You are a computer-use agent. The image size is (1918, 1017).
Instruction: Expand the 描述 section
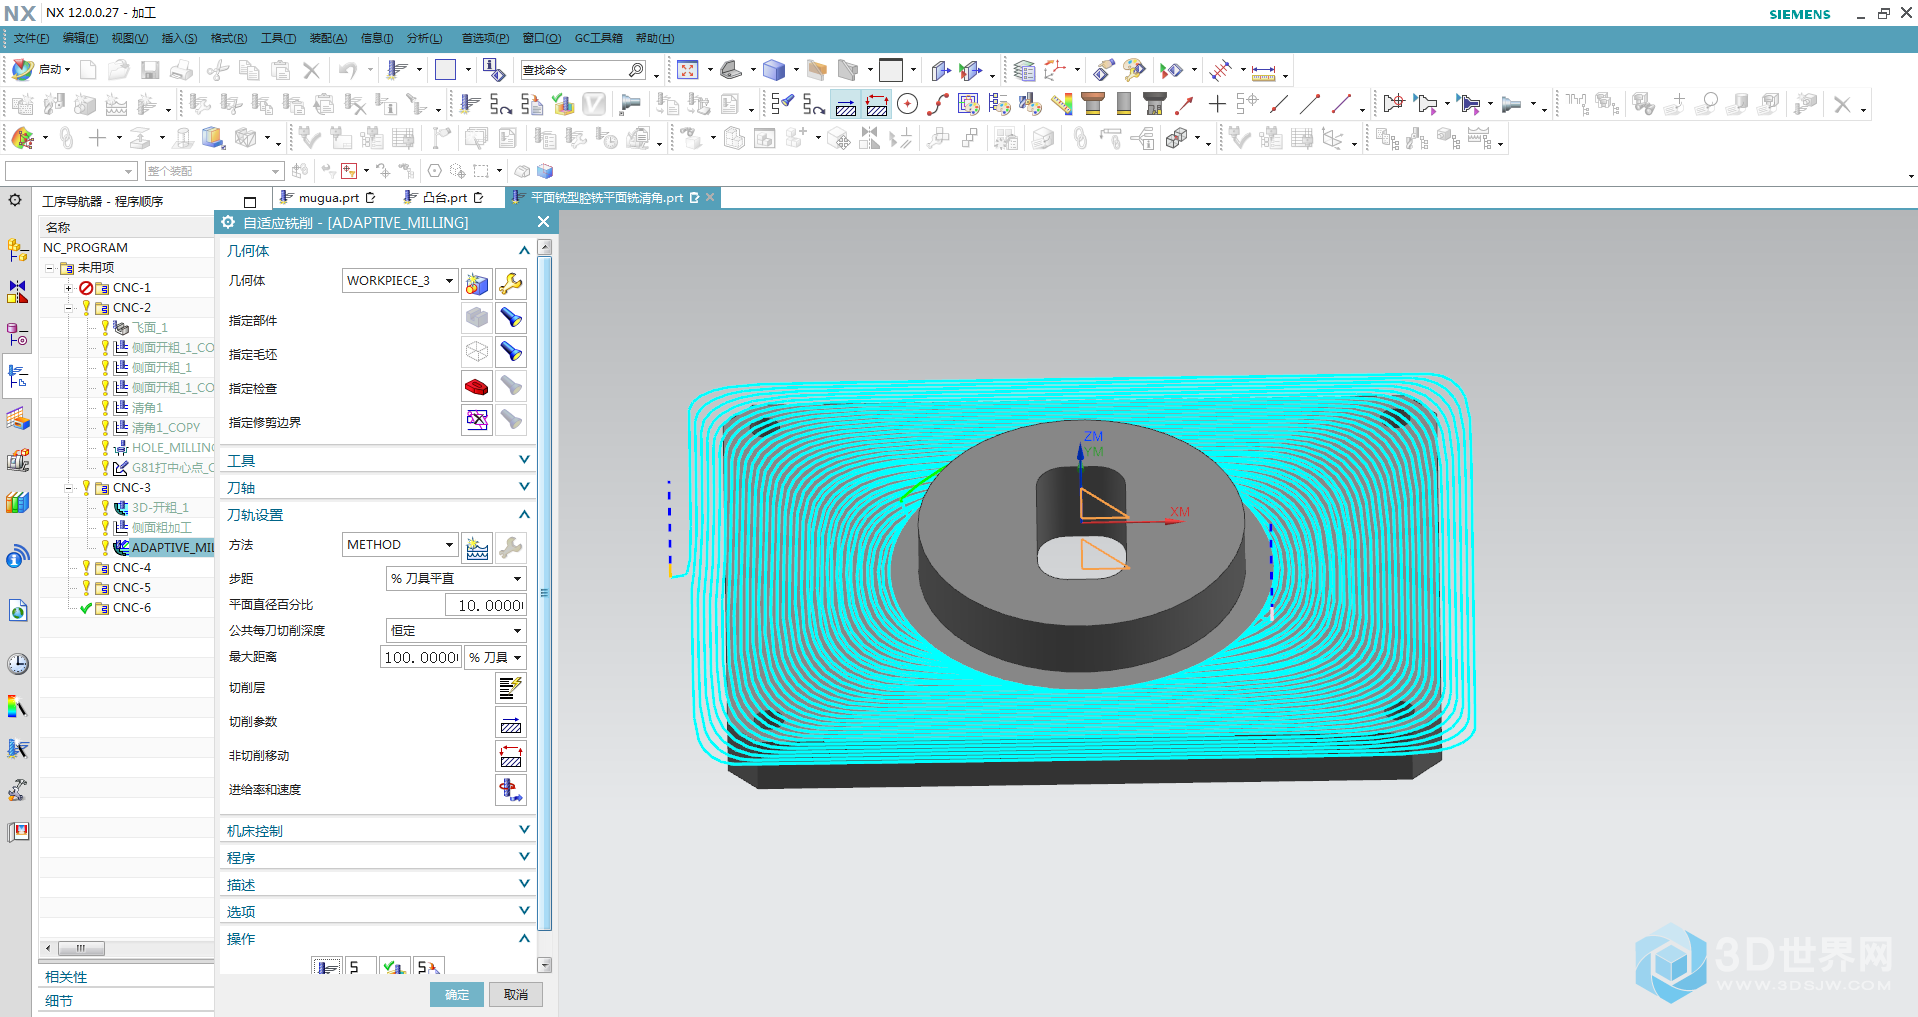[524, 884]
